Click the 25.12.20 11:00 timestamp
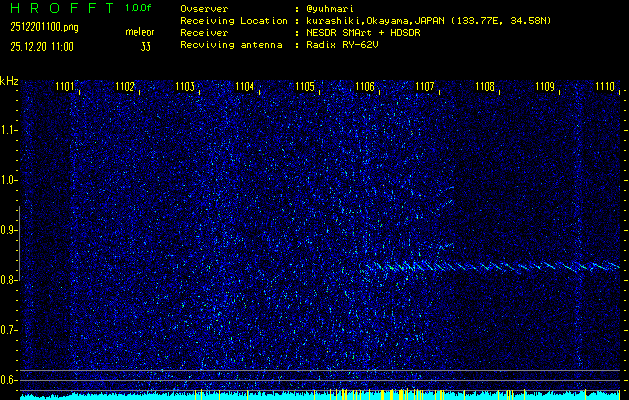 pos(43,46)
